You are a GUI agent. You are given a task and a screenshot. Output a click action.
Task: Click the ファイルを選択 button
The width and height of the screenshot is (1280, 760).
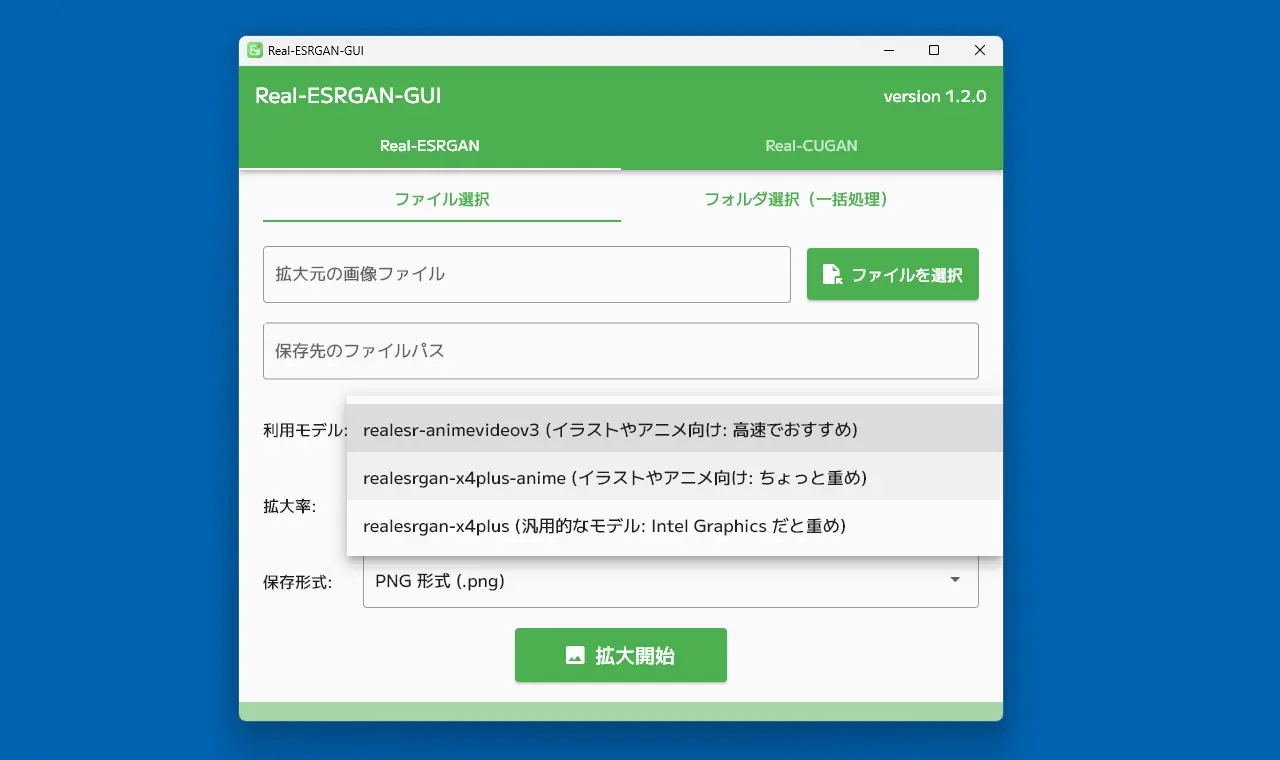pos(893,274)
